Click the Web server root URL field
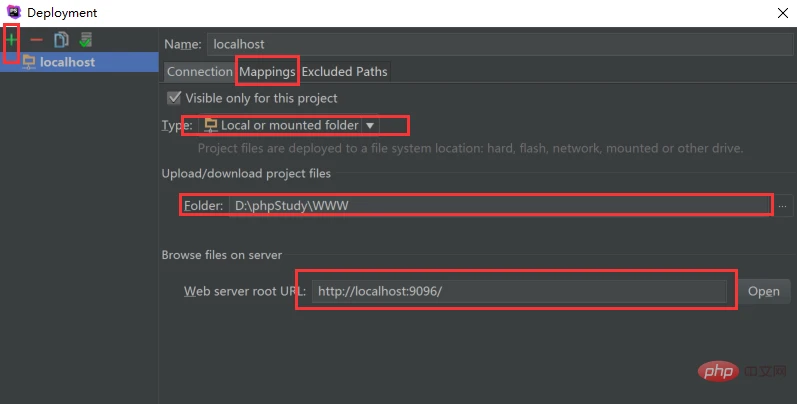Screen dimensions: 797x404 [x=519, y=291]
